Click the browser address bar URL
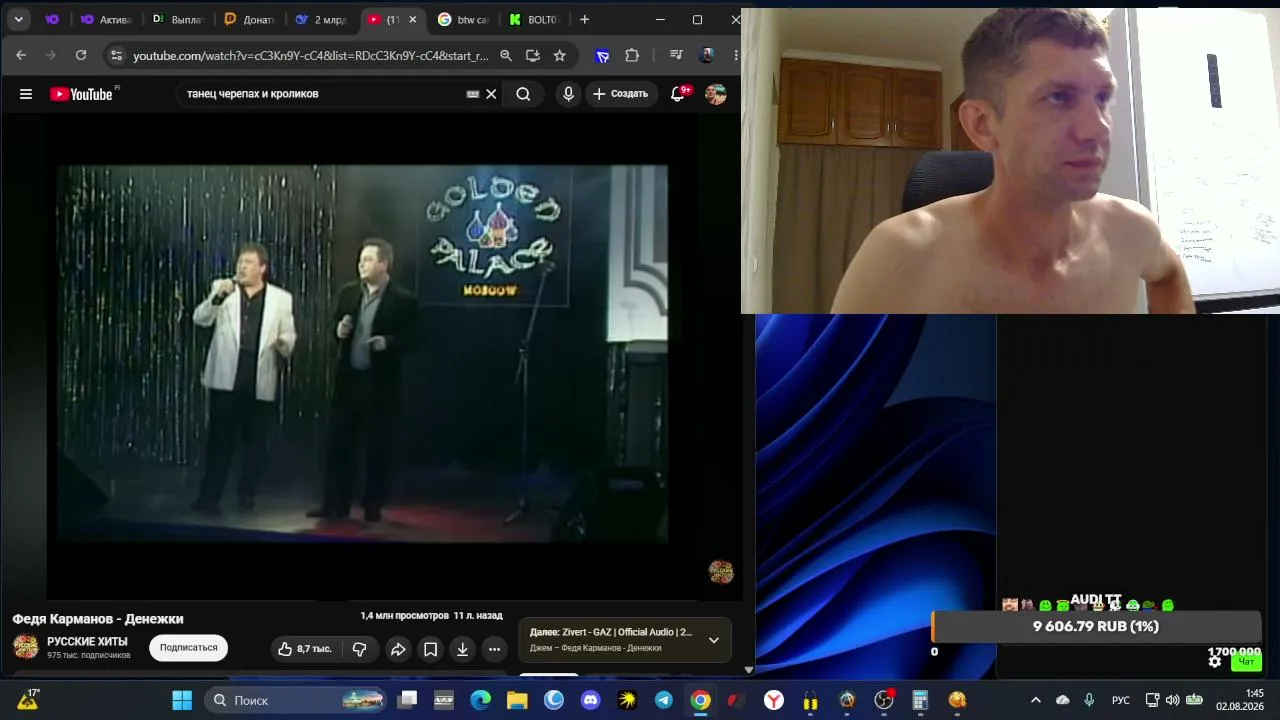The width and height of the screenshot is (1280, 720). coord(310,56)
